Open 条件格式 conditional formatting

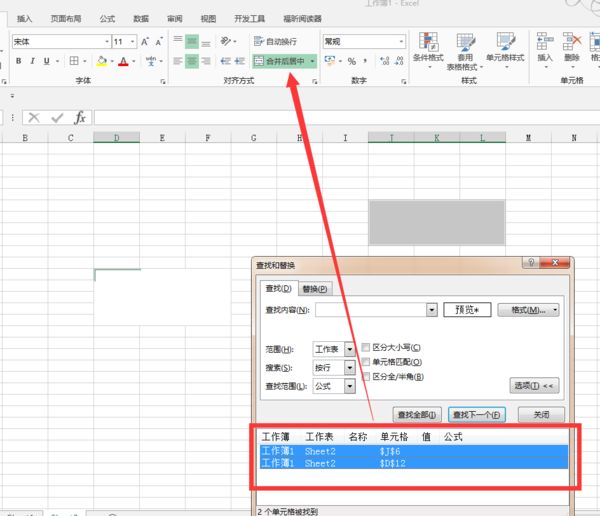[428, 50]
